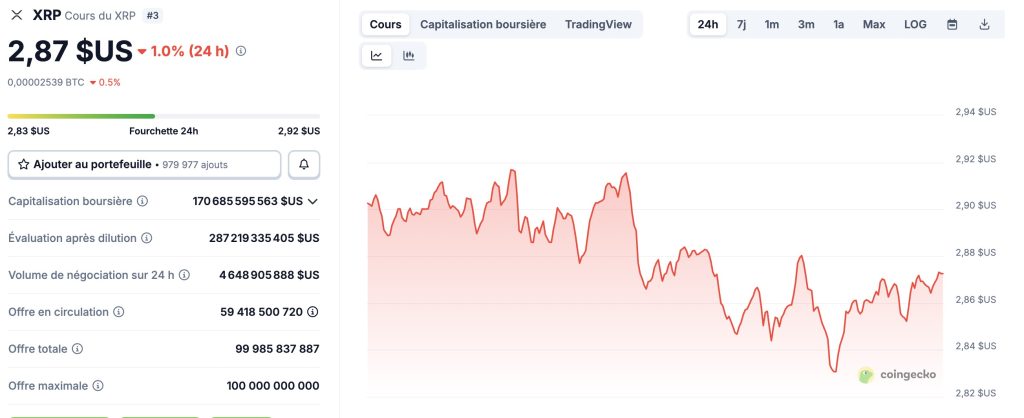The image size is (1024, 418).
Task: Click info icon next to 24h change
Action: (241, 51)
